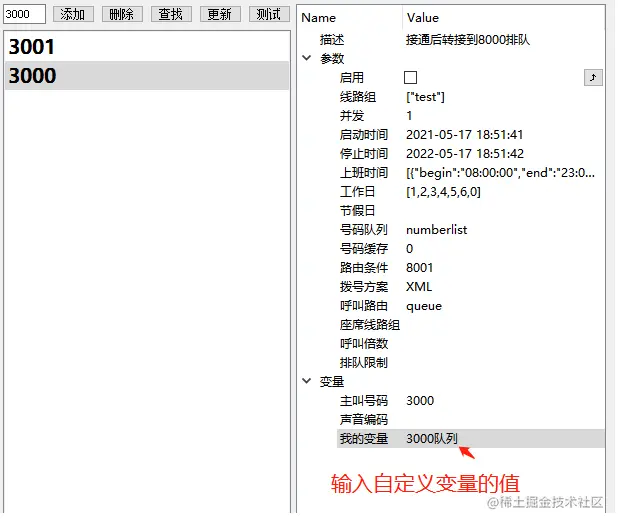Click 启动时间 value 2021-05-17 18:51:41
The height and width of the screenshot is (524, 618).
pos(464,135)
